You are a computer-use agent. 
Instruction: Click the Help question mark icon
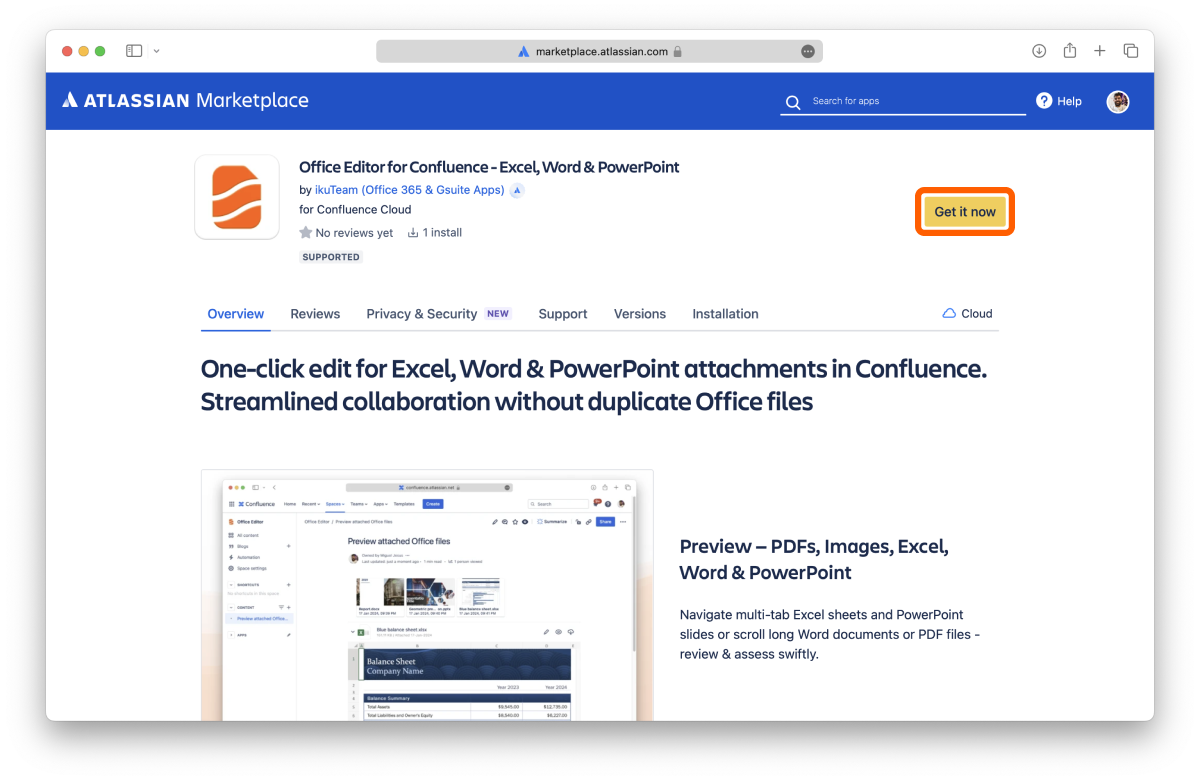coord(1044,101)
